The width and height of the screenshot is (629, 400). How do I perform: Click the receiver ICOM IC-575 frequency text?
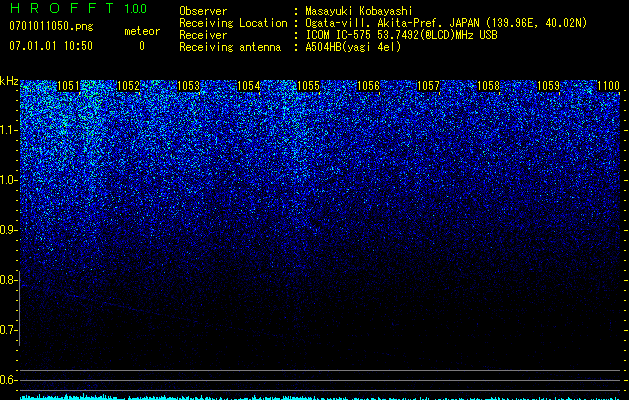[401, 35]
